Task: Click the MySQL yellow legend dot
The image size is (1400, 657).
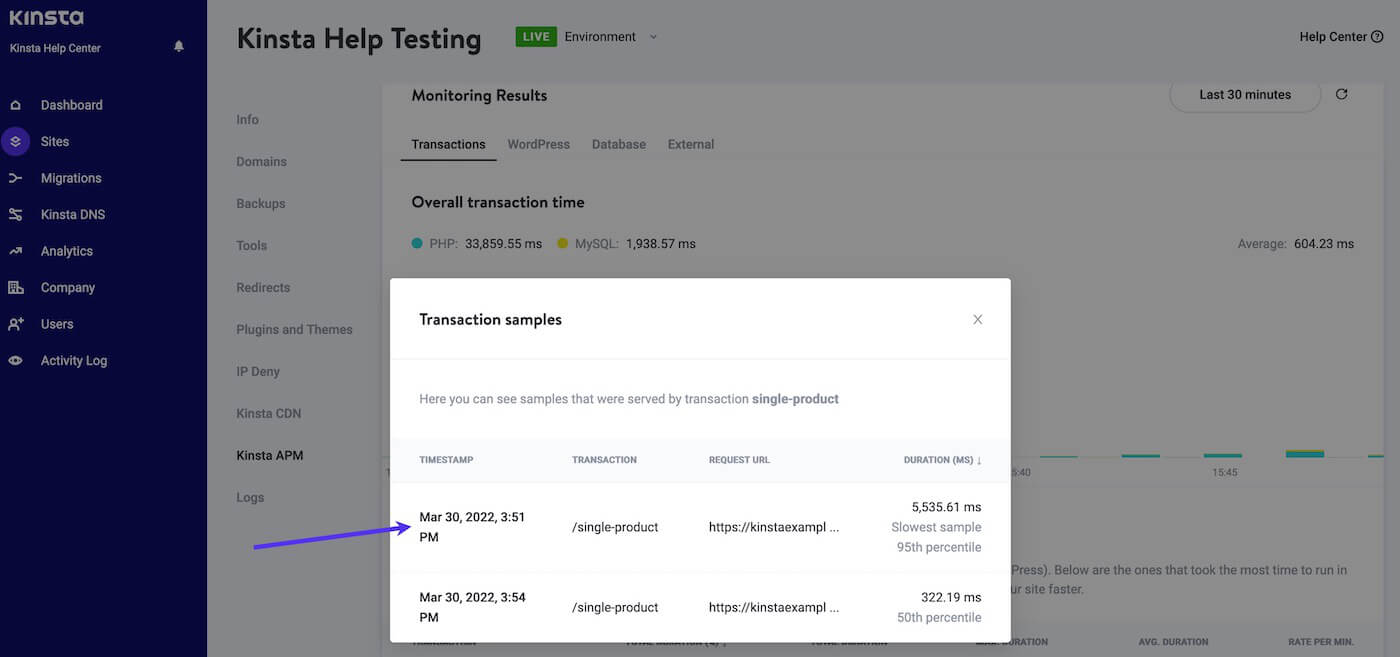Action: (563, 243)
